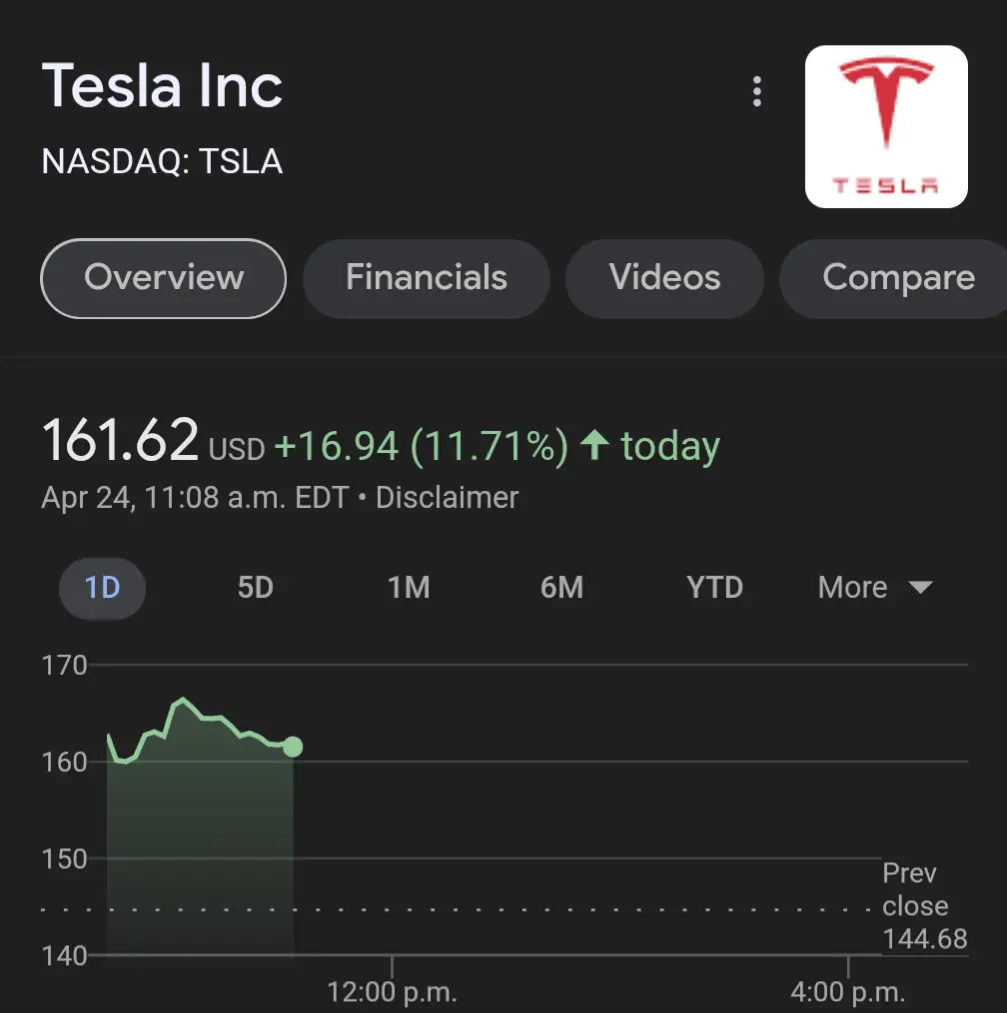Click the green current price dot on chart
Viewport: 1007px width, 1013px height.
293,746
